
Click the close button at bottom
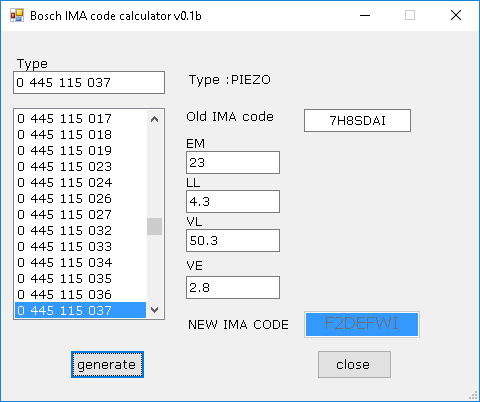[354, 364]
